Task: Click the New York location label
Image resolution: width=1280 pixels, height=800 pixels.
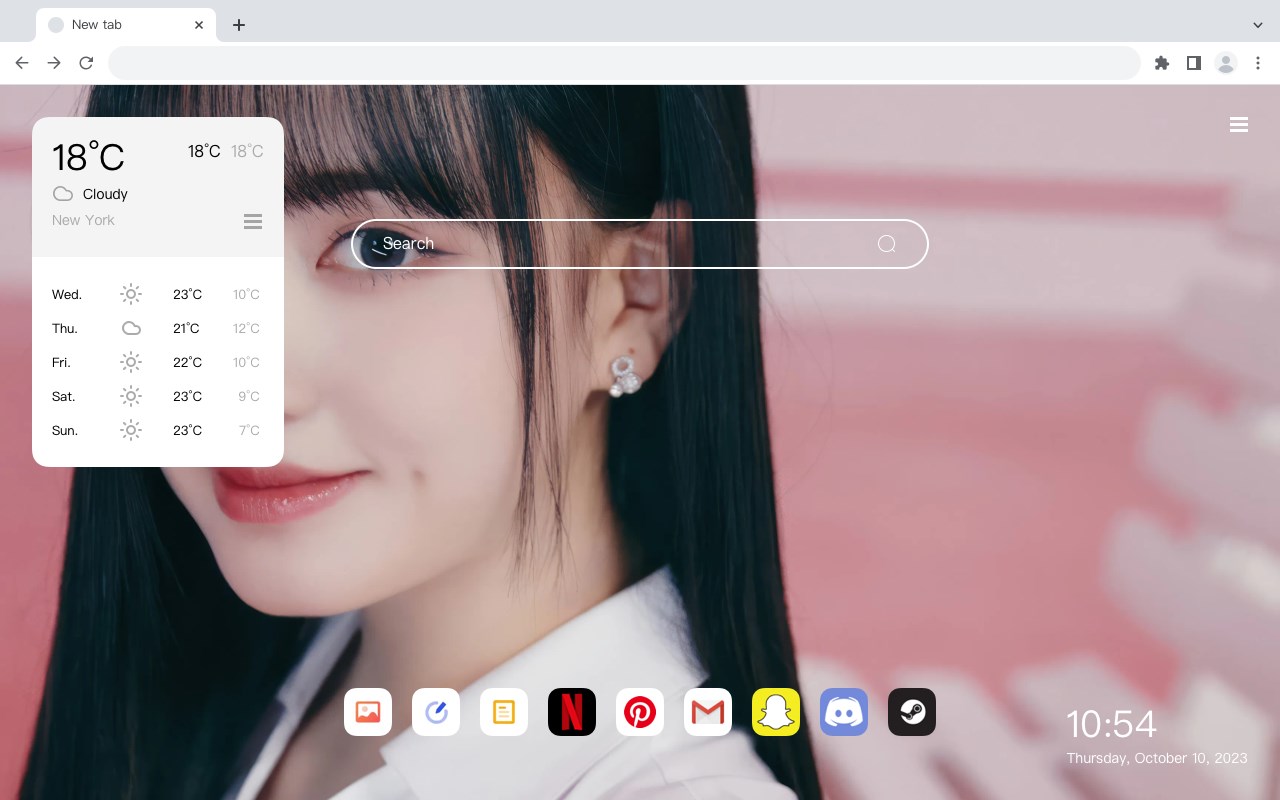Action: (83, 220)
